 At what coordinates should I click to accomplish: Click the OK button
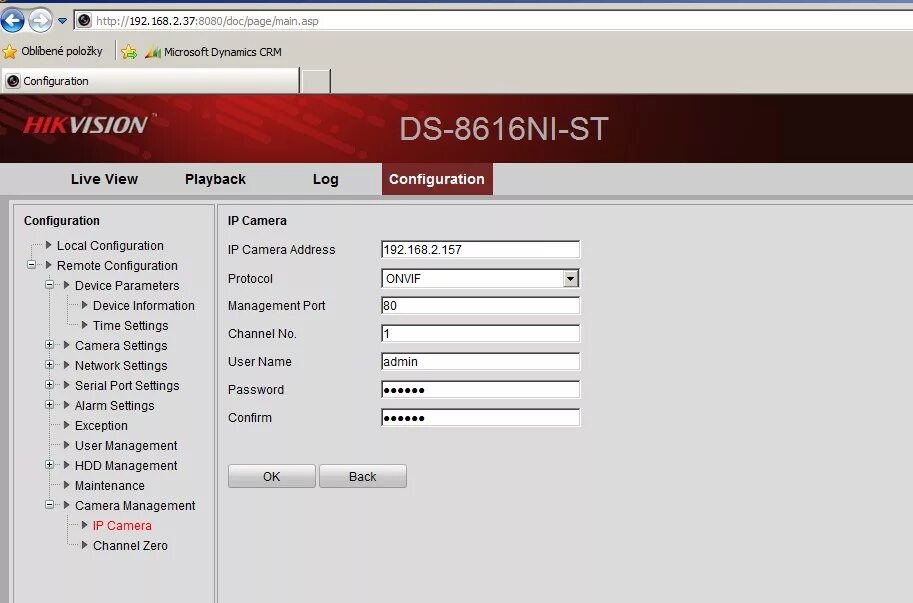pyautogui.click(x=272, y=476)
